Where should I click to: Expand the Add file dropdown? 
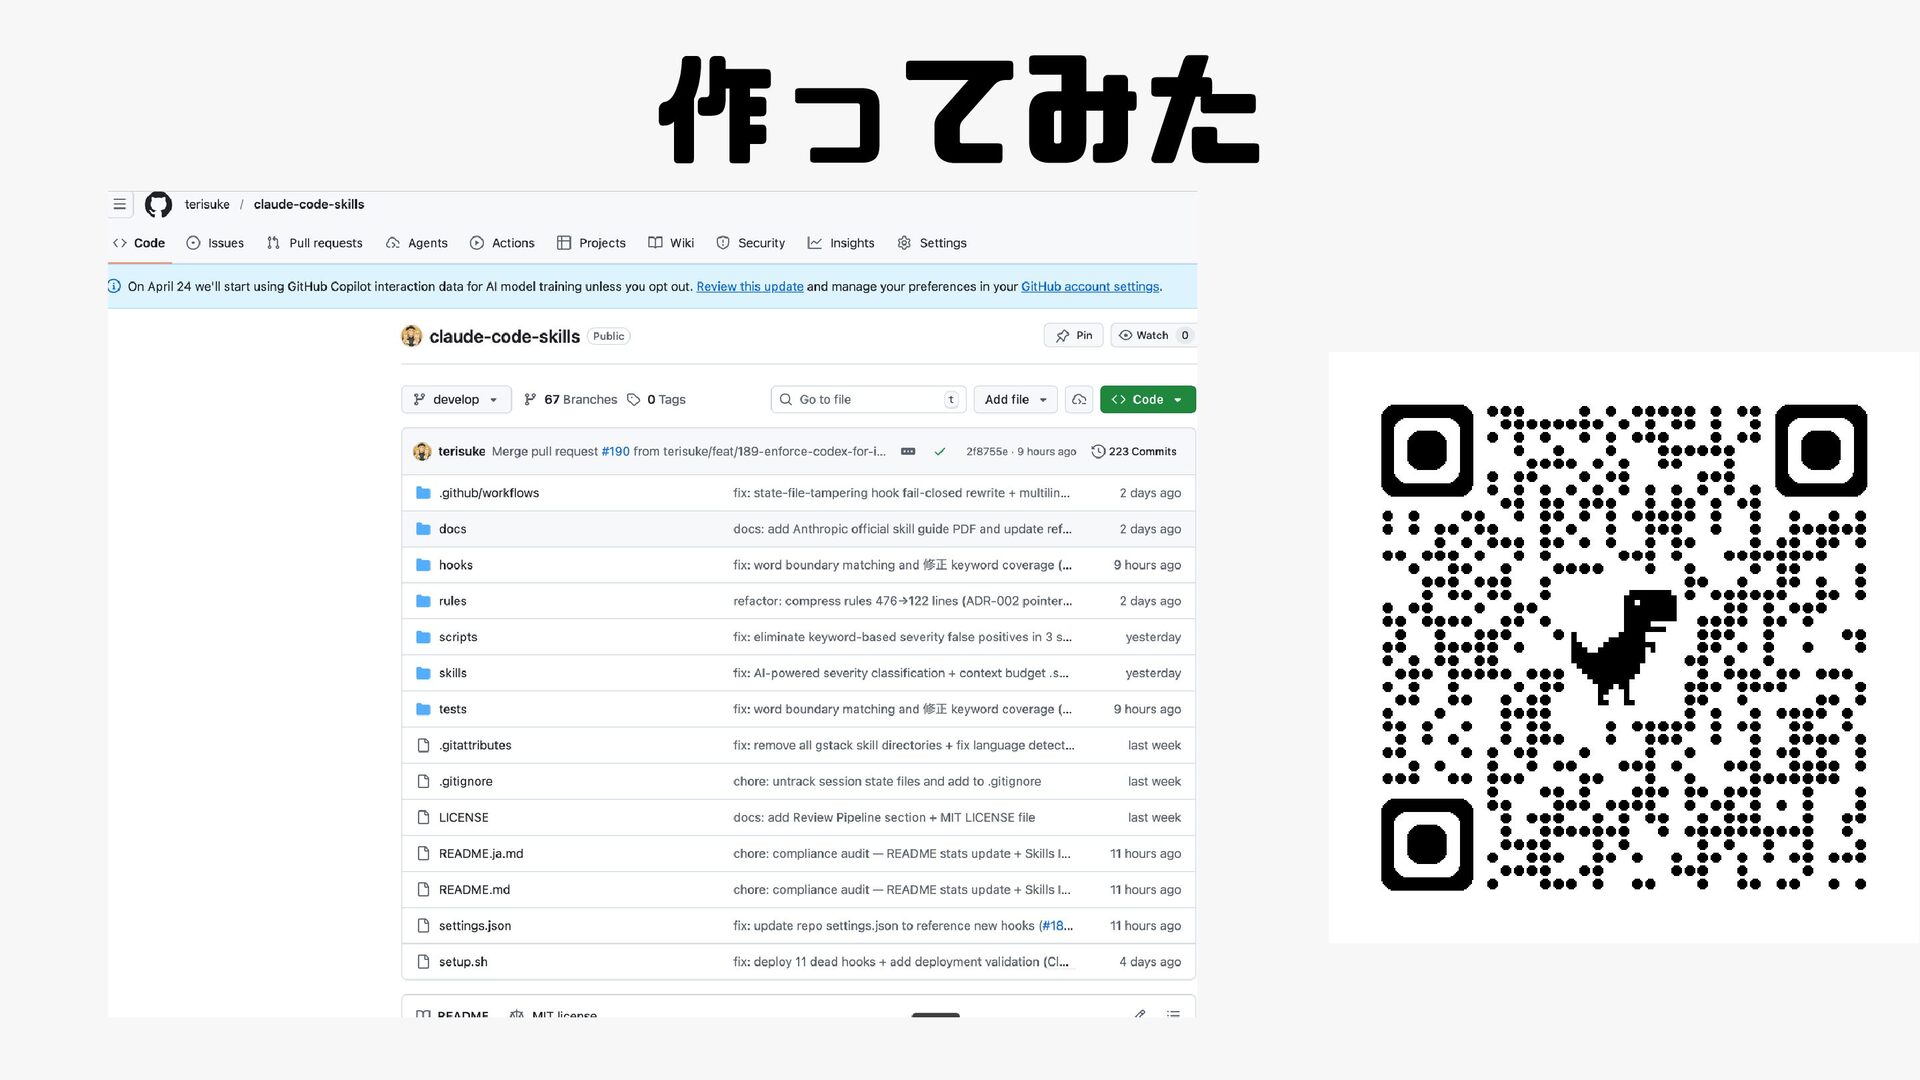click(1015, 400)
